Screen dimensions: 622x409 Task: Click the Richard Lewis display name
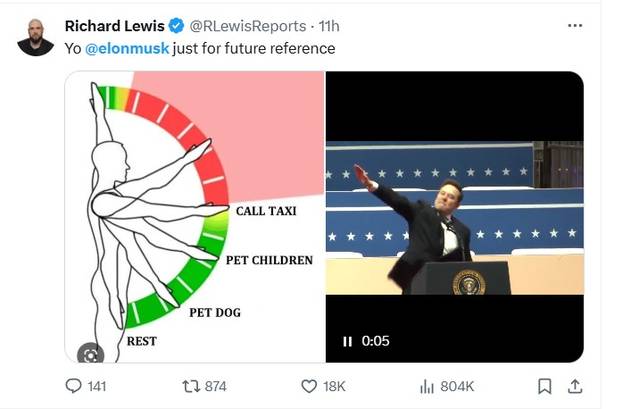(x=114, y=26)
